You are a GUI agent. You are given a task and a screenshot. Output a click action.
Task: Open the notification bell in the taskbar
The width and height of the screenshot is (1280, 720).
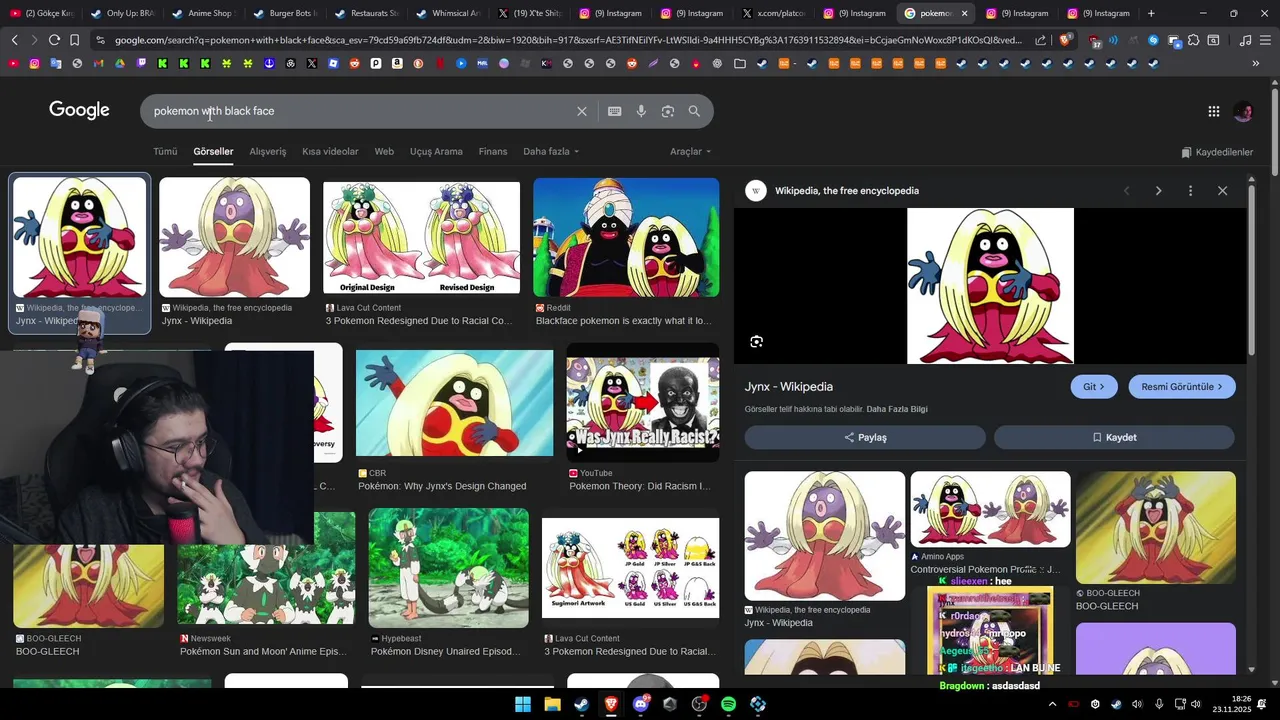(1262, 704)
